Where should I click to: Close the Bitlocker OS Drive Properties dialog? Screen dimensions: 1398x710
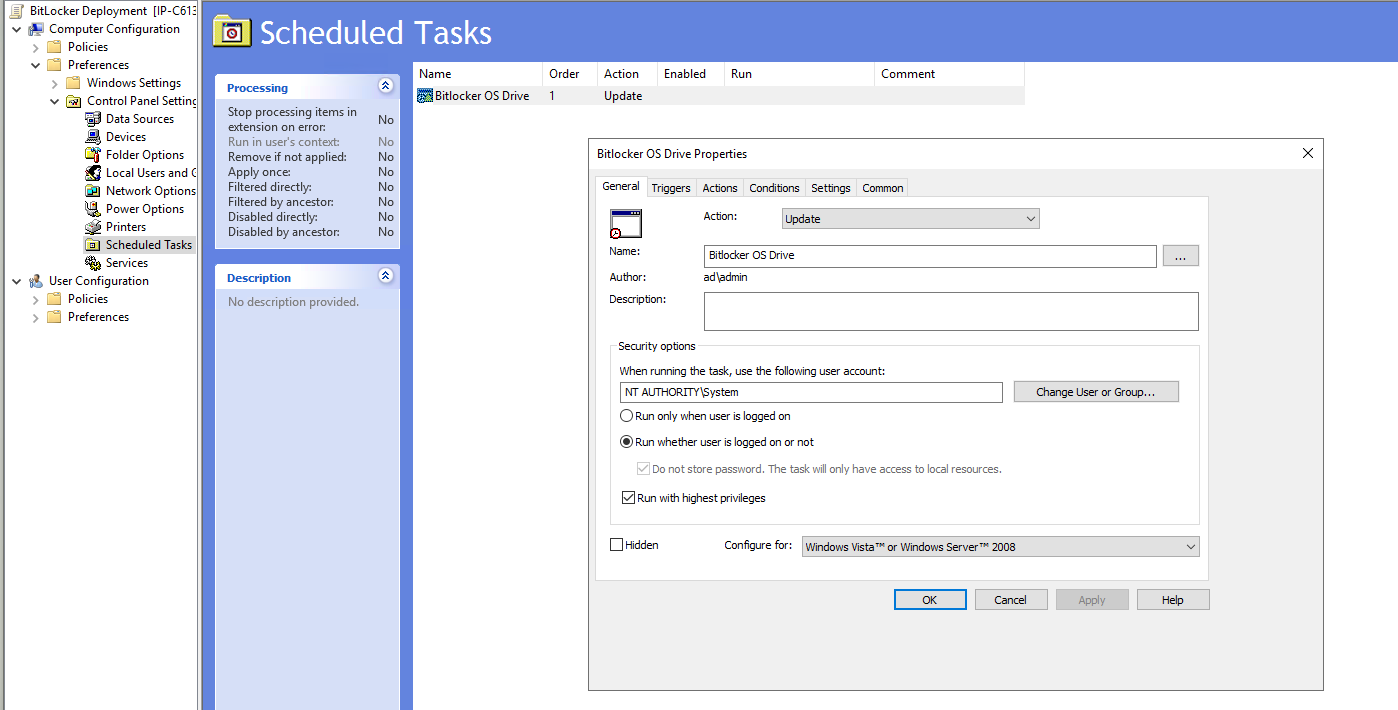(x=1307, y=153)
